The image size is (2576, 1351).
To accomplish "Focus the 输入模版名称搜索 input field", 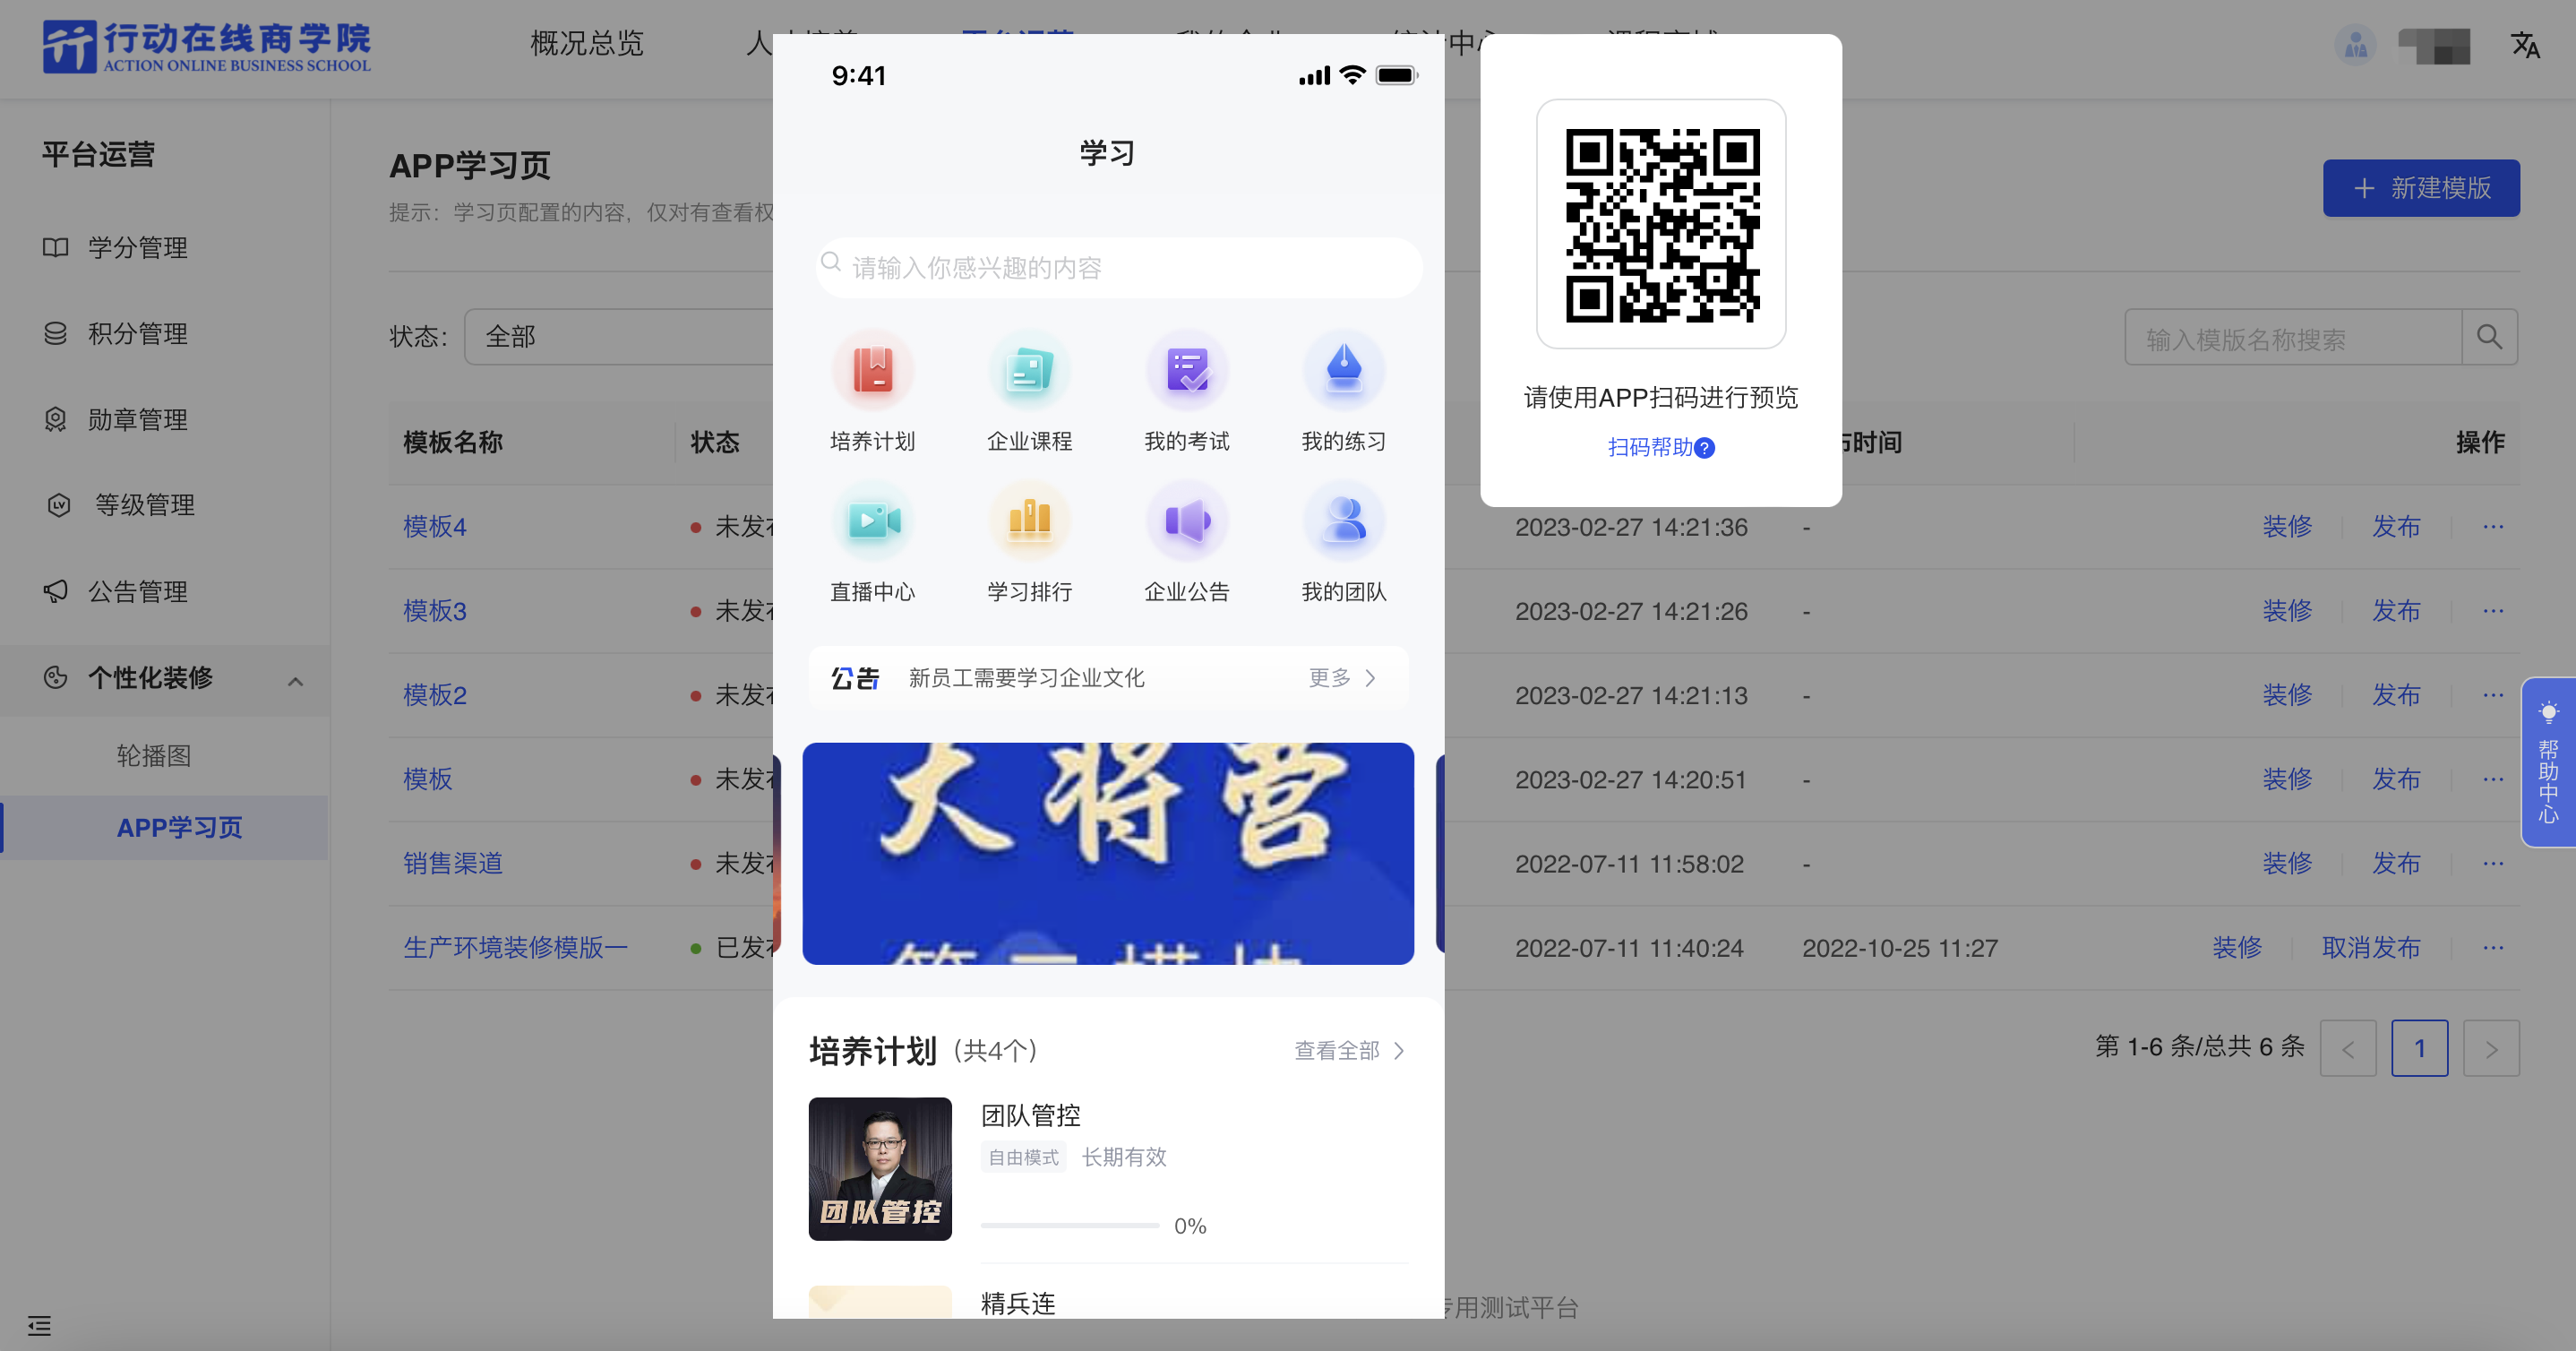I will coord(2293,337).
